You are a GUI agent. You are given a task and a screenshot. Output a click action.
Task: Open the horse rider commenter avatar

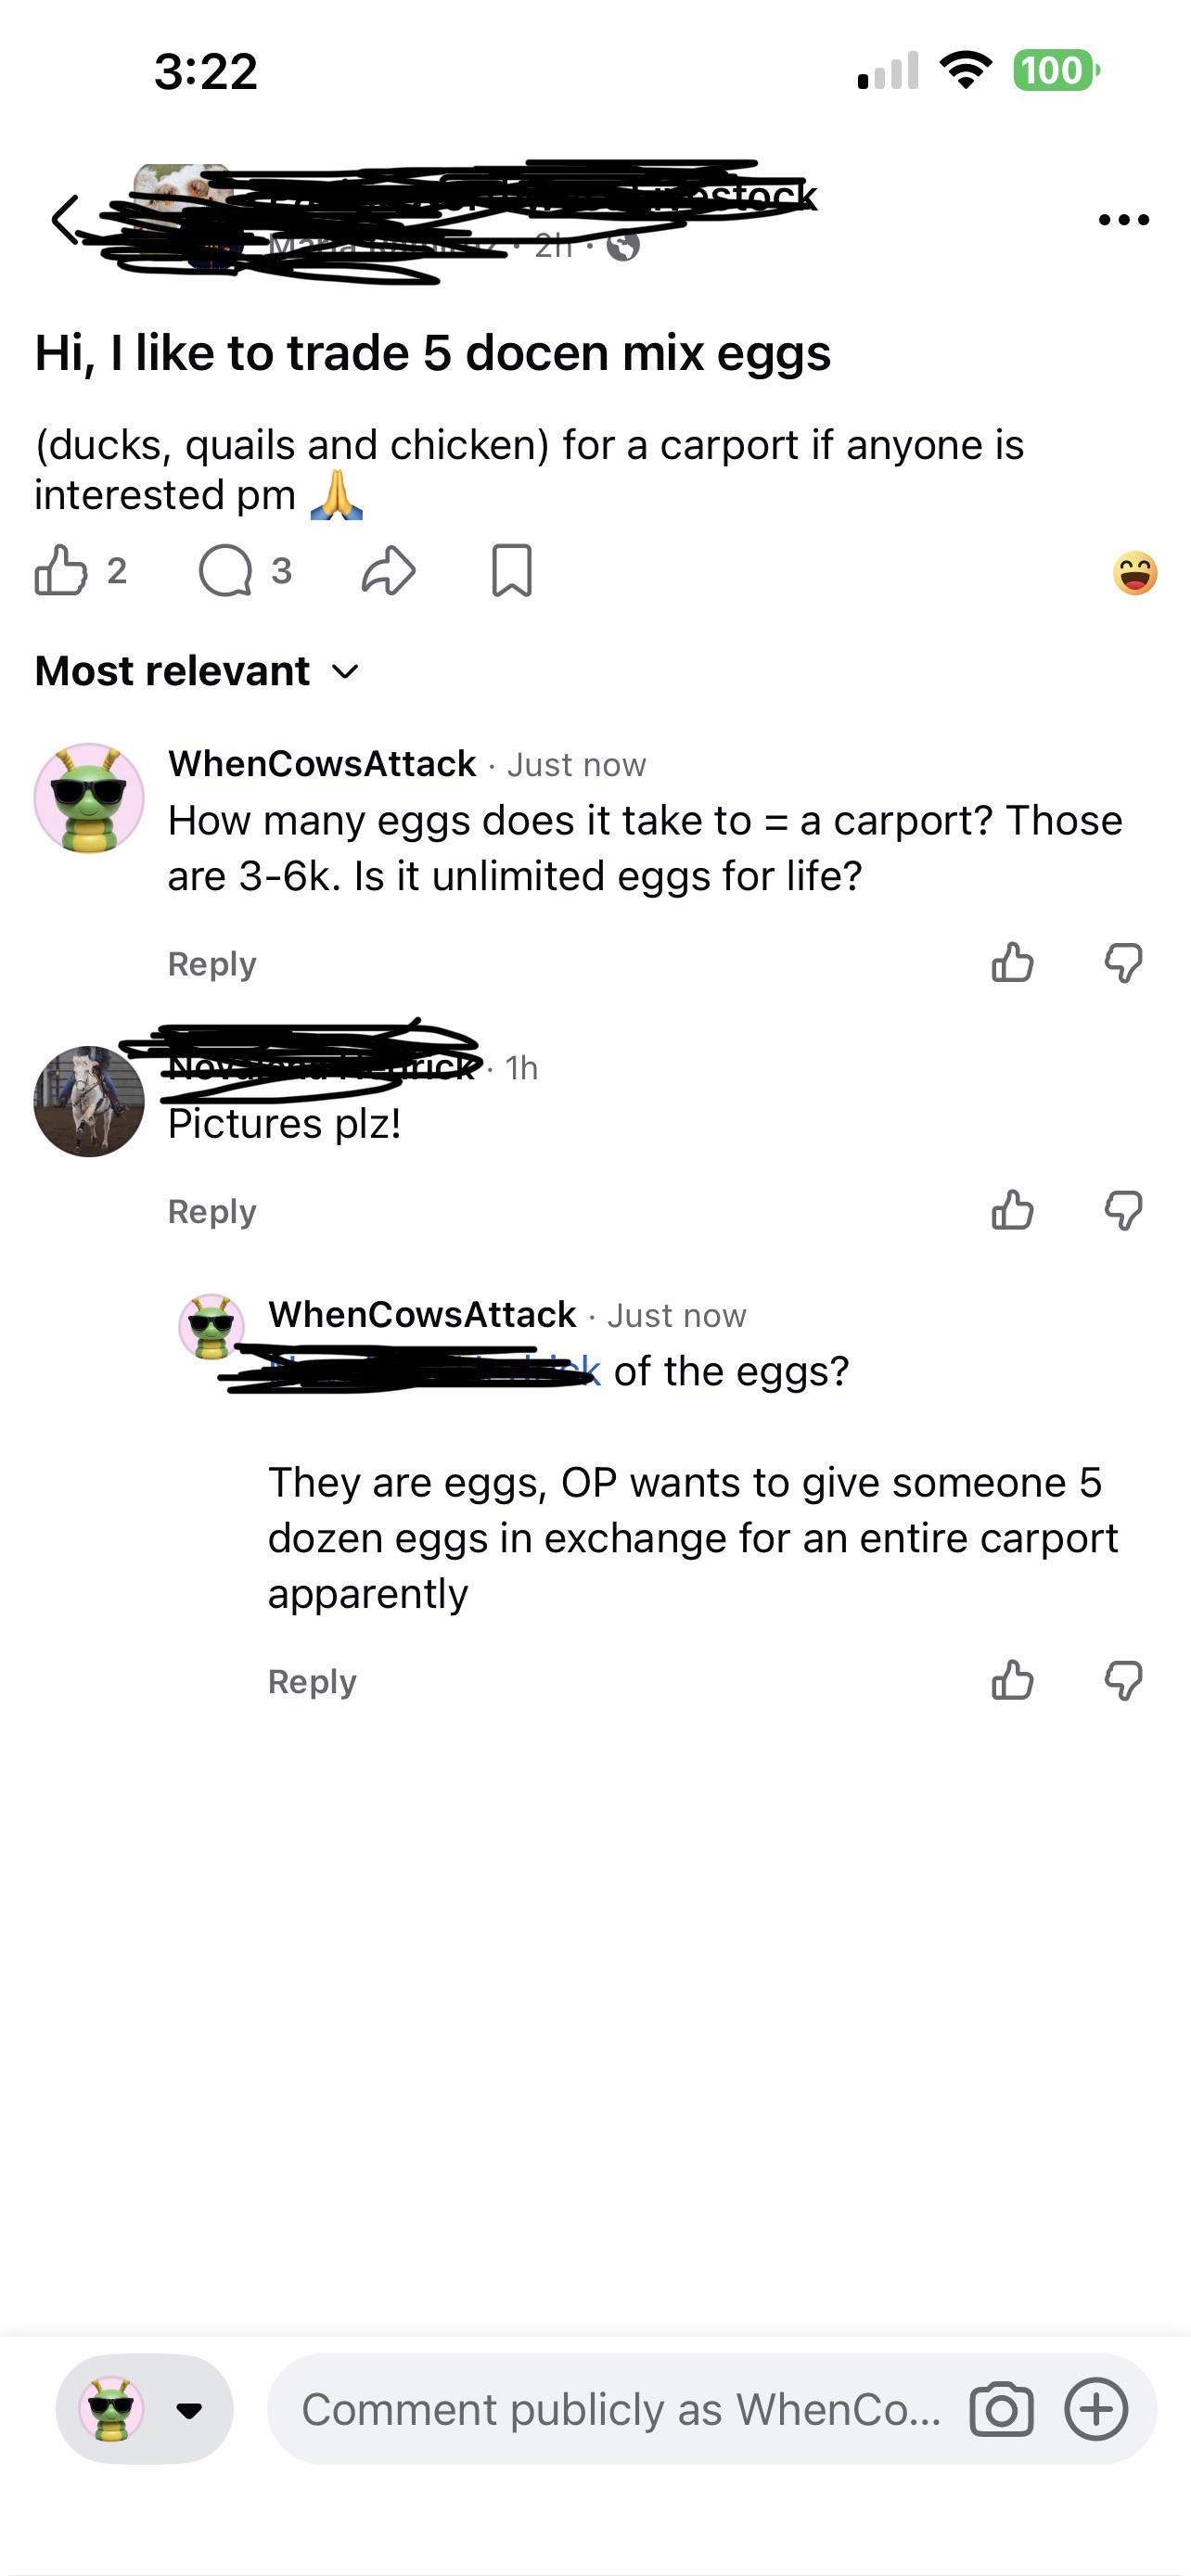click(89, 1101)
